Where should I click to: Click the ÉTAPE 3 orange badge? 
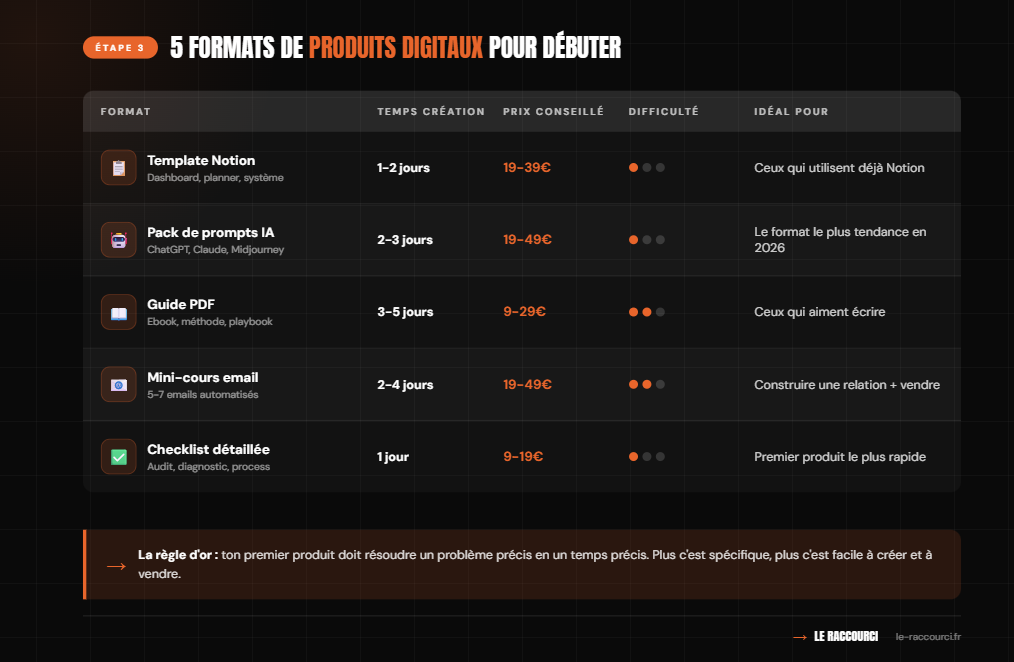[x=120, y=48]
